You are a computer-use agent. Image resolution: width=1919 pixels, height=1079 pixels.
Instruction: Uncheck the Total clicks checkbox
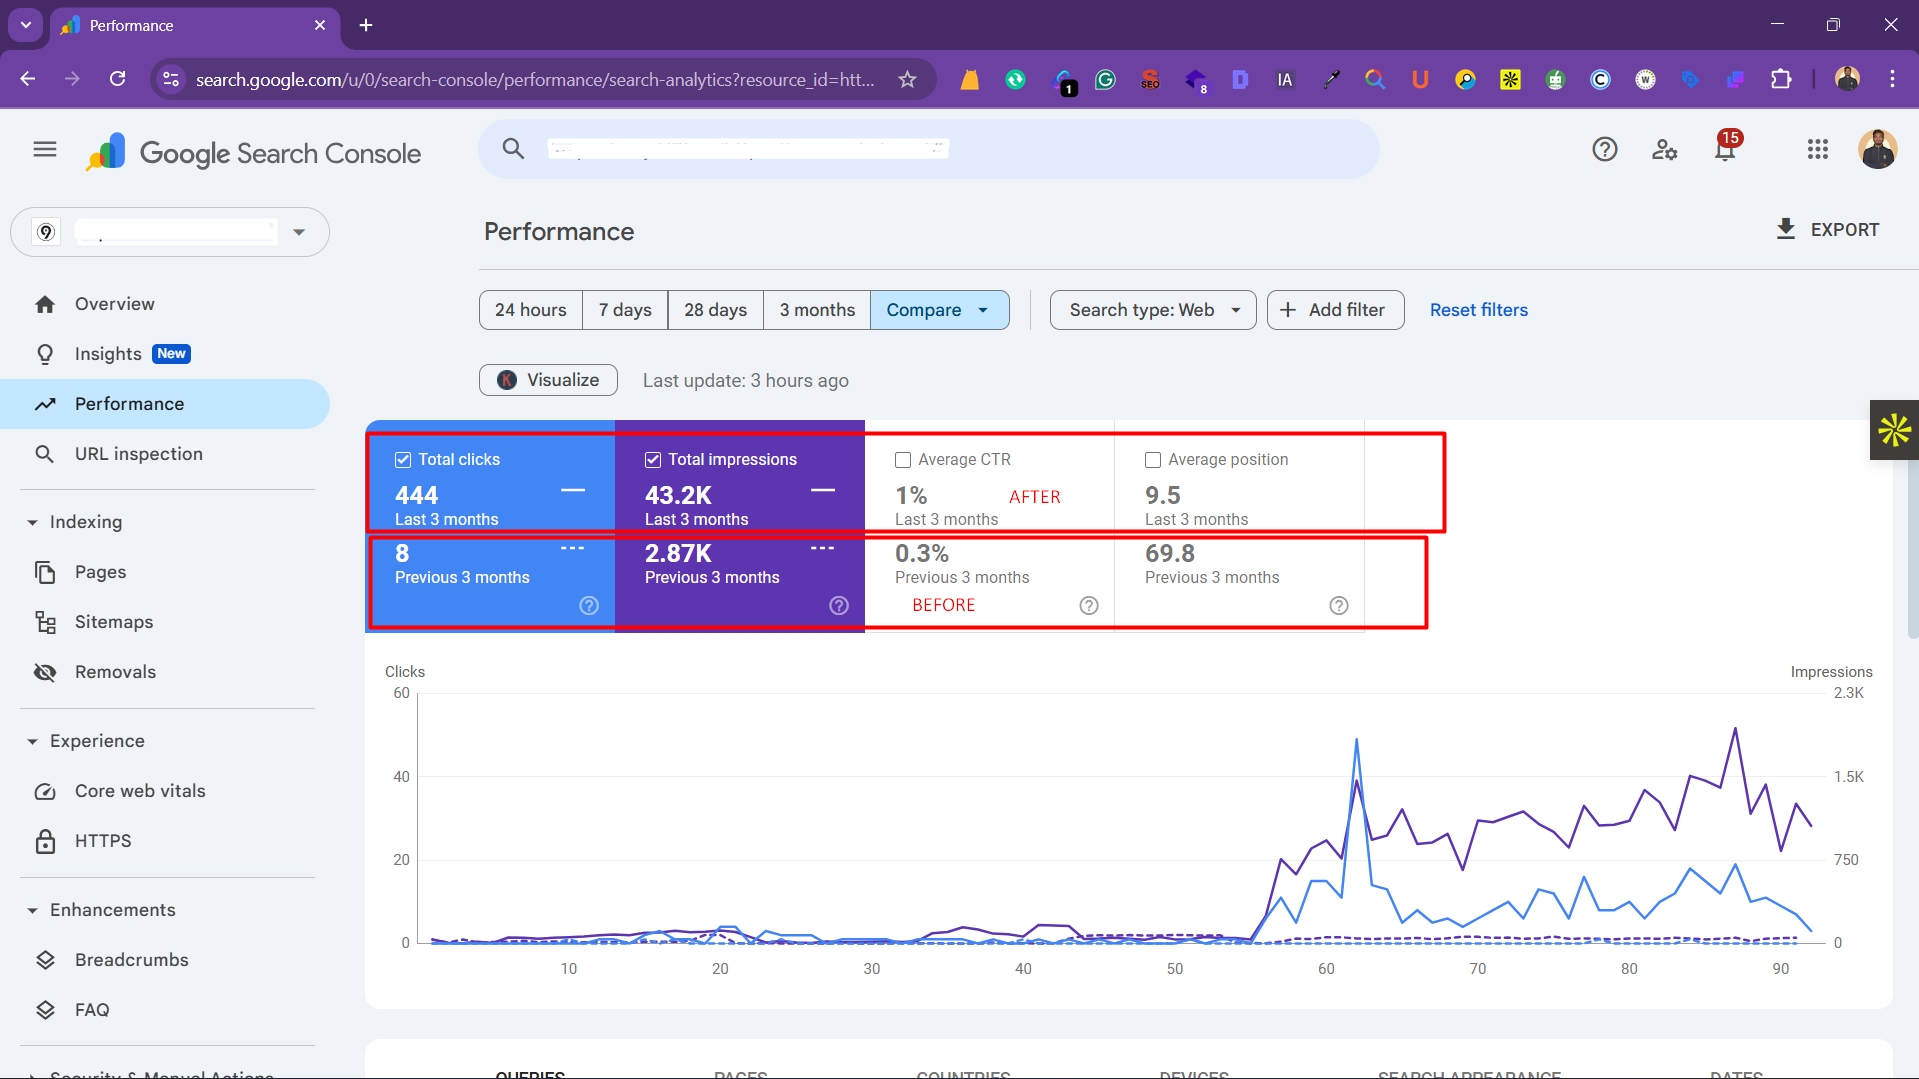tap(403, 460)
